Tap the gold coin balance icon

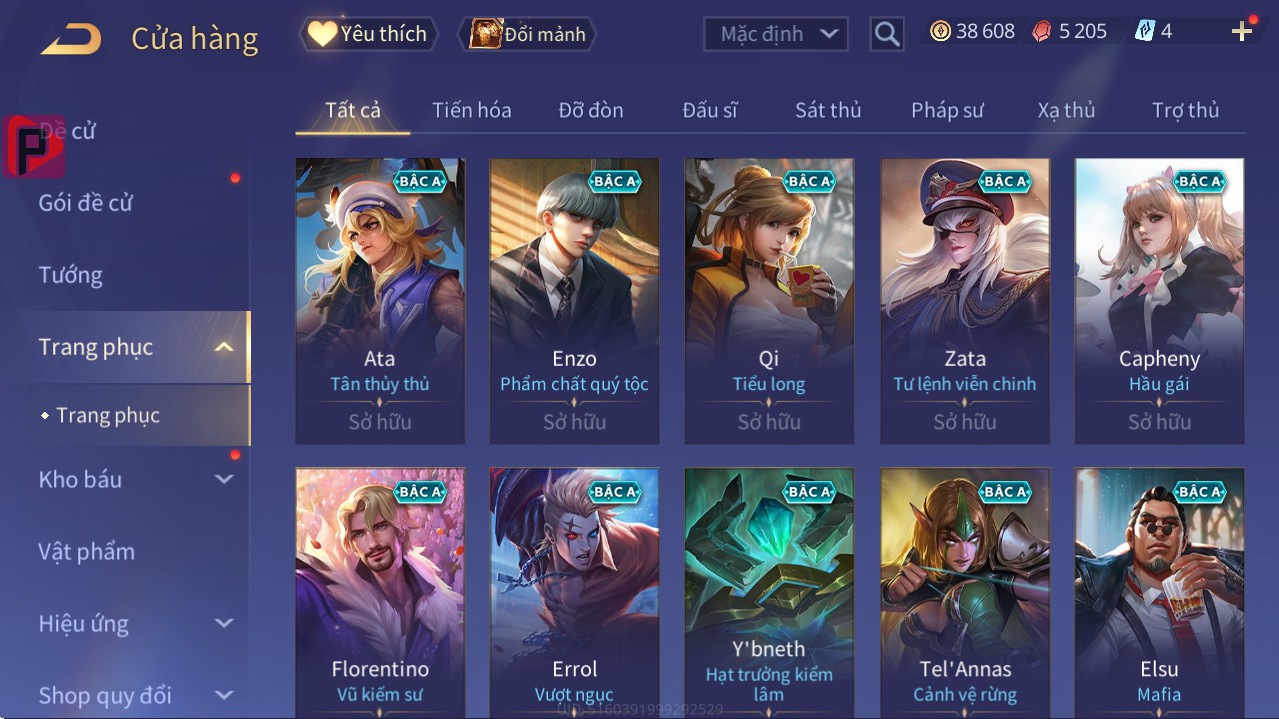click(x=940, y=32)
